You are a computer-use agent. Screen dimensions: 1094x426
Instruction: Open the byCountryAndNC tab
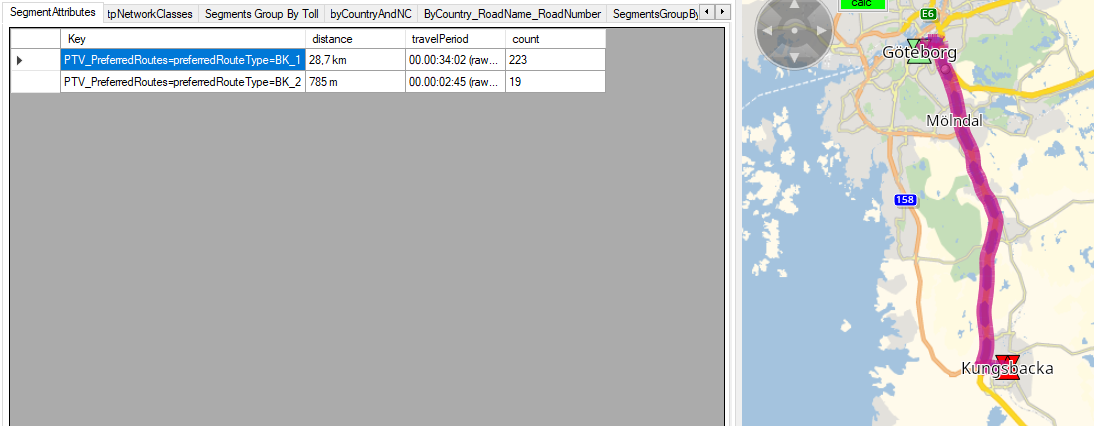coord(370,14)
